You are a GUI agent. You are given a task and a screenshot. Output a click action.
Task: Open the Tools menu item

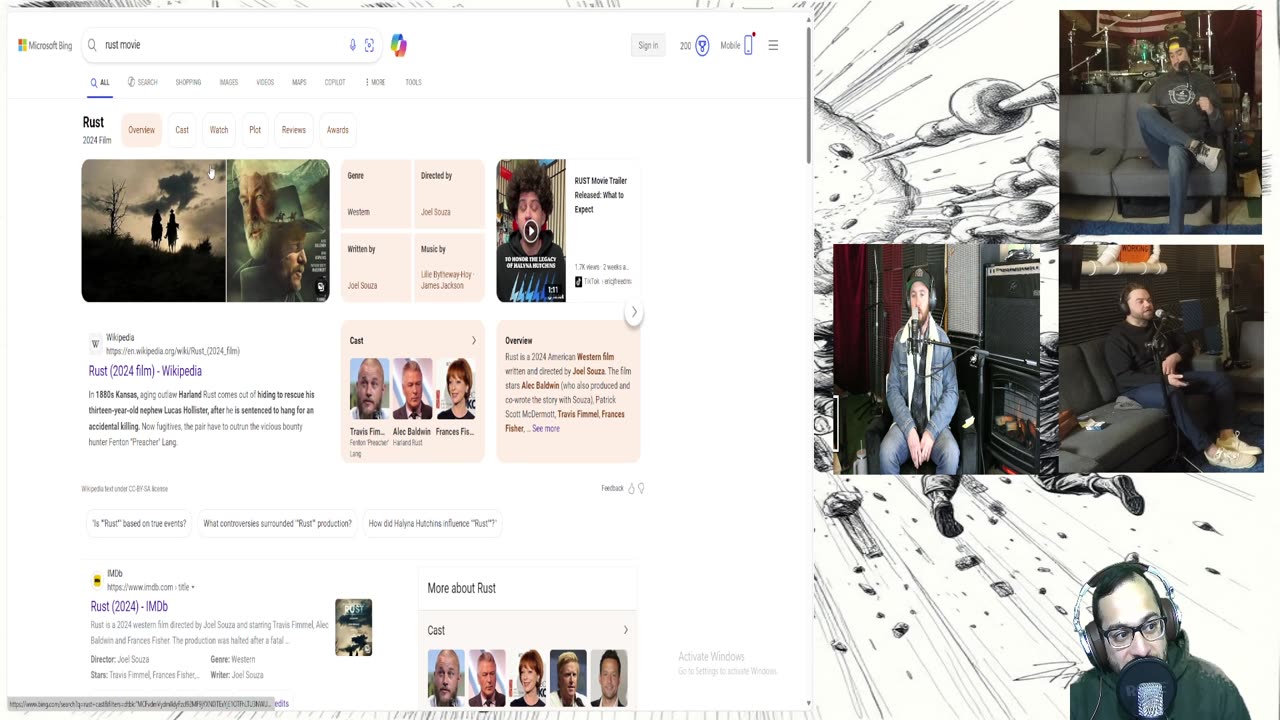[x=413, y=82]
